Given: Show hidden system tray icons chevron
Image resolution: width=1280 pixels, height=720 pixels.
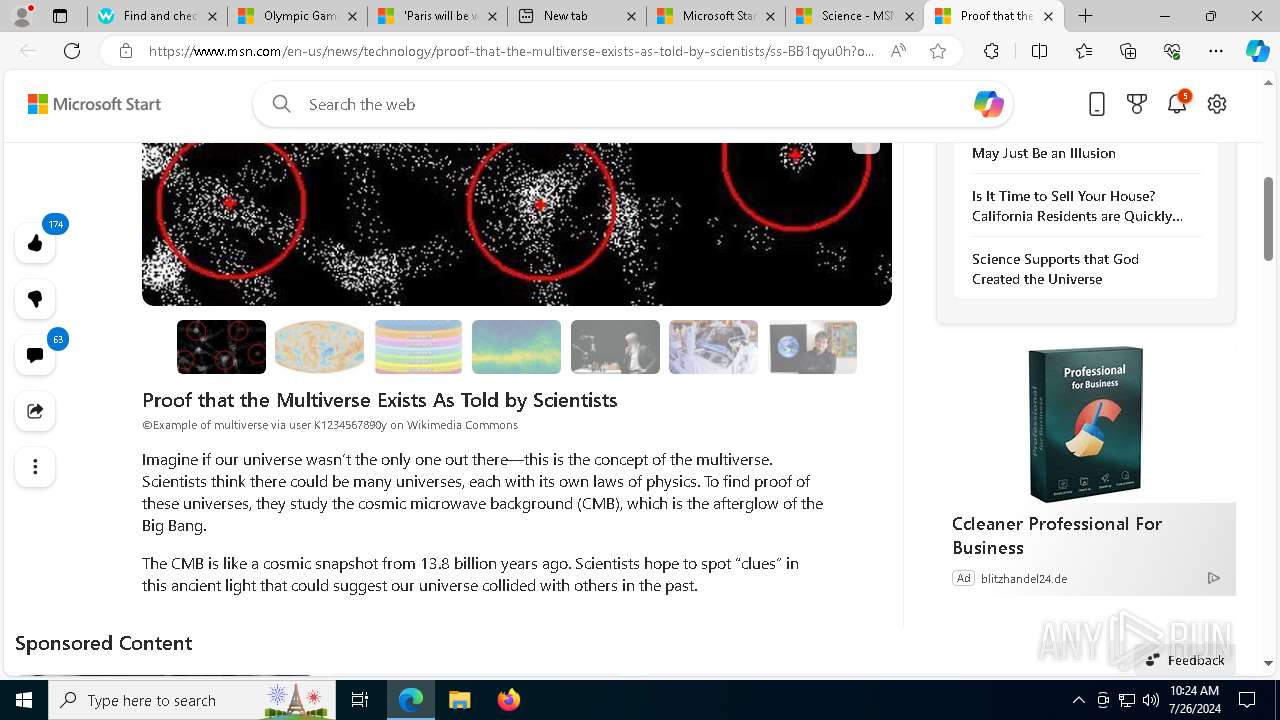Looking at the screenshot, I should coord(1078,700).
